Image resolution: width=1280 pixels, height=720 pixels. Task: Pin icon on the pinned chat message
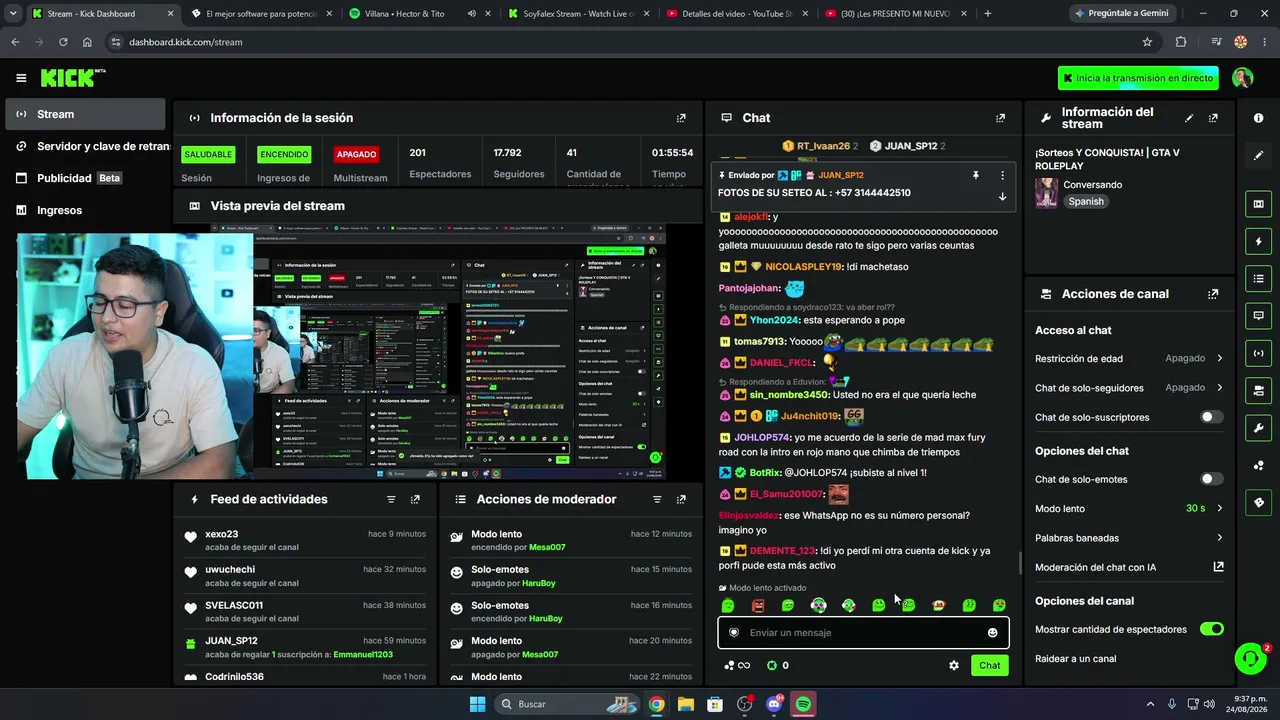tap(975, 175)
